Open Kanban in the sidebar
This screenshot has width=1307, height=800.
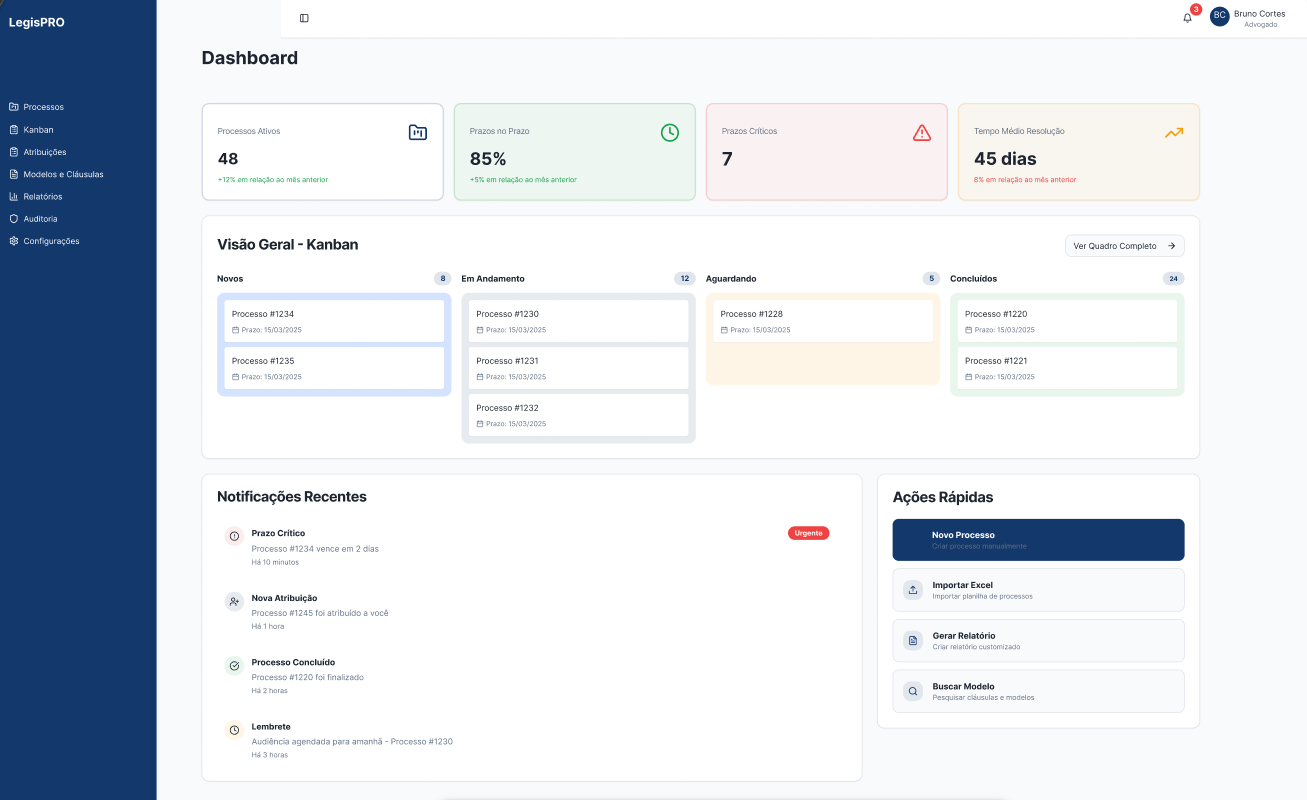point(38,129)
